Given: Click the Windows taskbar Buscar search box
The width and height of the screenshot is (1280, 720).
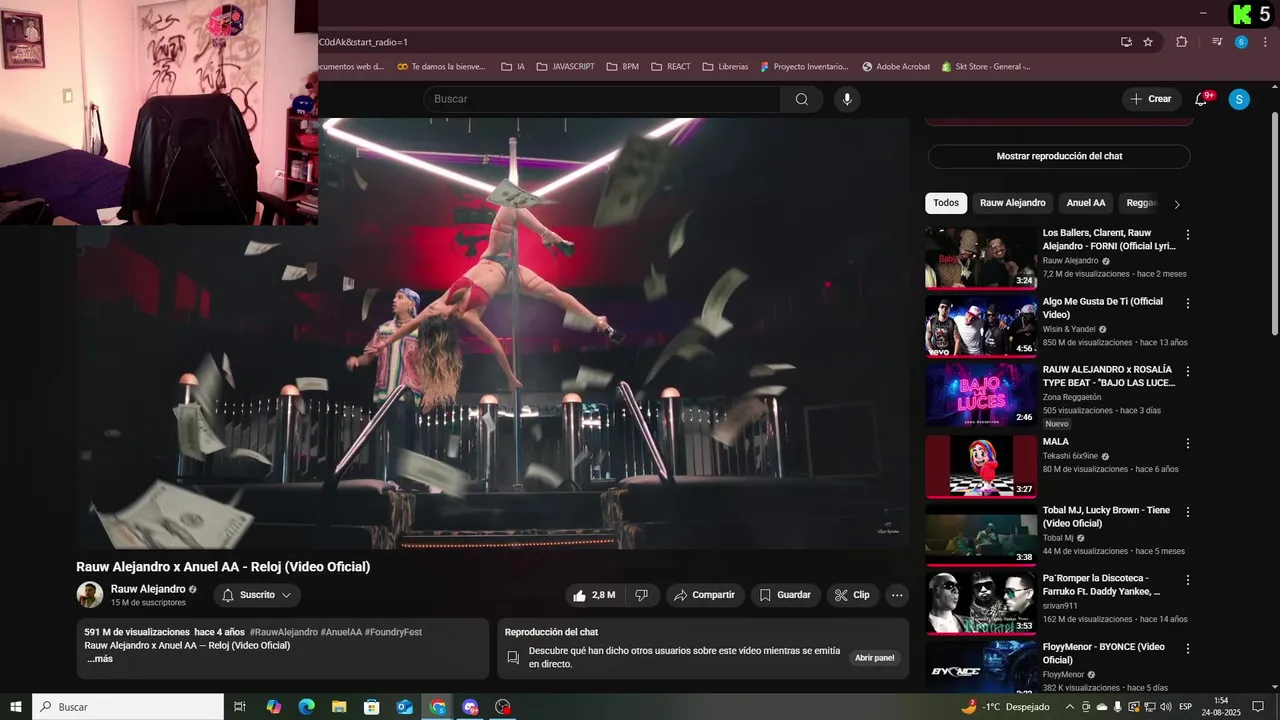Looking at the screenshot, I should 128,707.
